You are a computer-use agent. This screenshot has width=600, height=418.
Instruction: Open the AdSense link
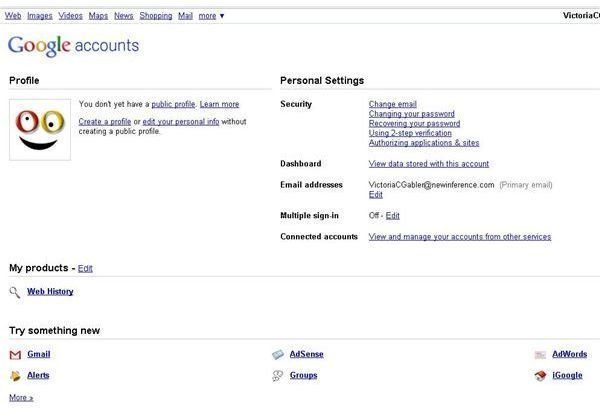tap(307, 354)
